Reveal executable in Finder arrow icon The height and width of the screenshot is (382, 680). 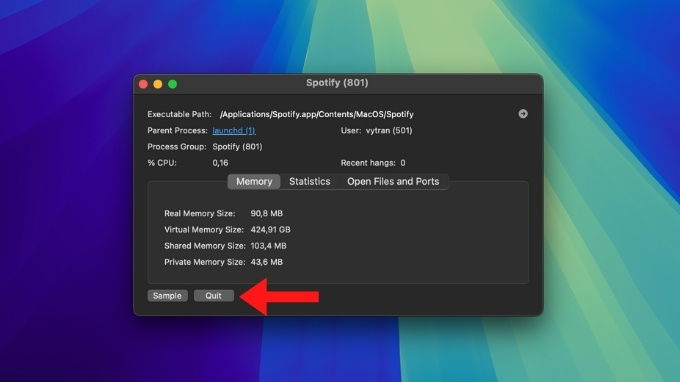[x=523, y=114]
